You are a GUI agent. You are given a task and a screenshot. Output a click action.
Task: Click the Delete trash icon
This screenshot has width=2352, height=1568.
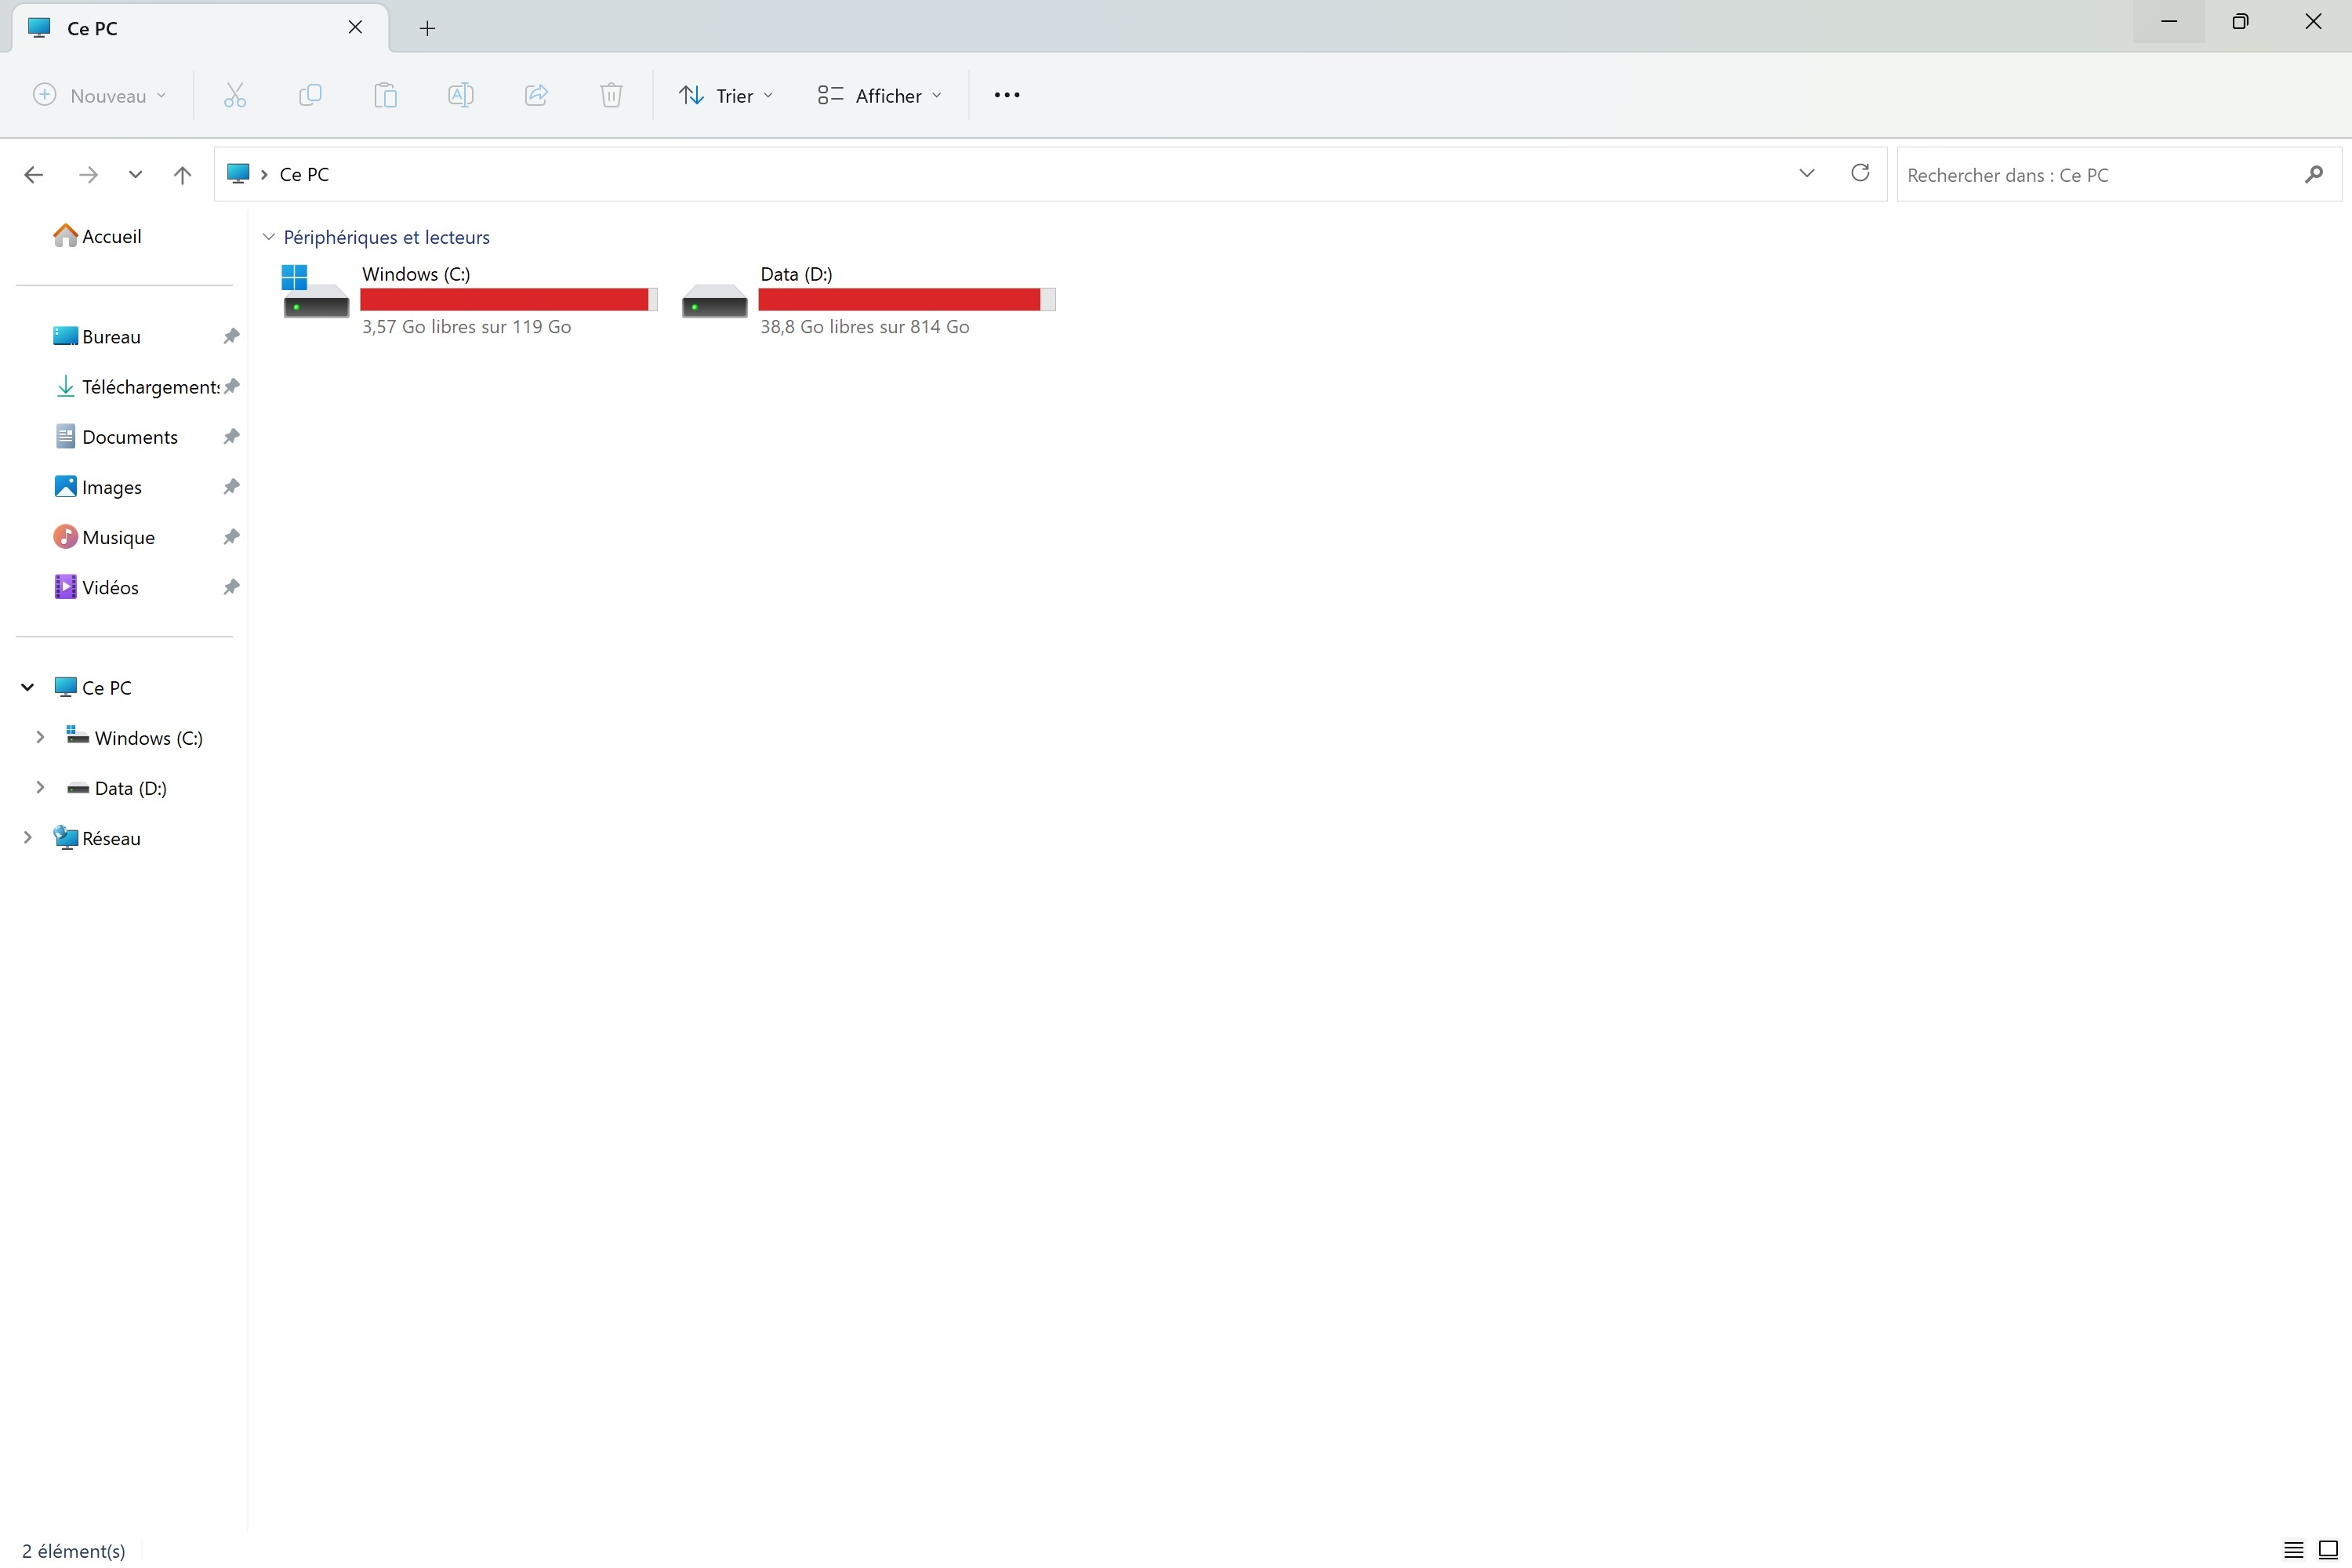coord(611,95)
